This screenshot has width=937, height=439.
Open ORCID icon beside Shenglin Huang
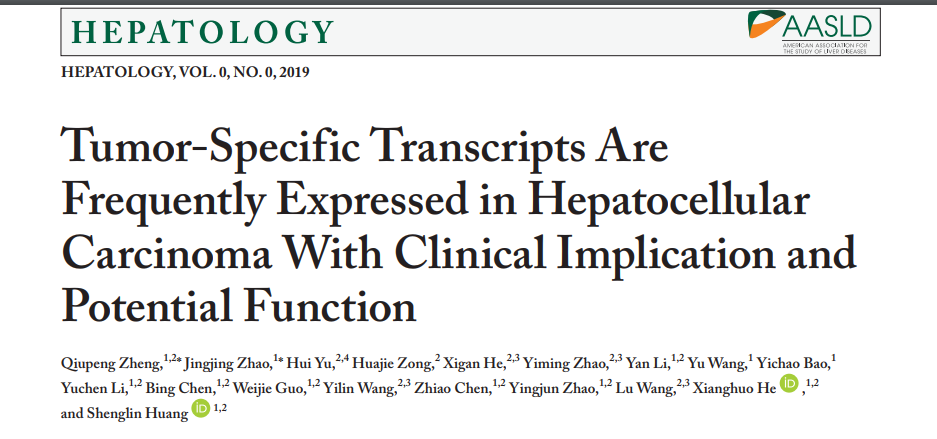(200, 408)
